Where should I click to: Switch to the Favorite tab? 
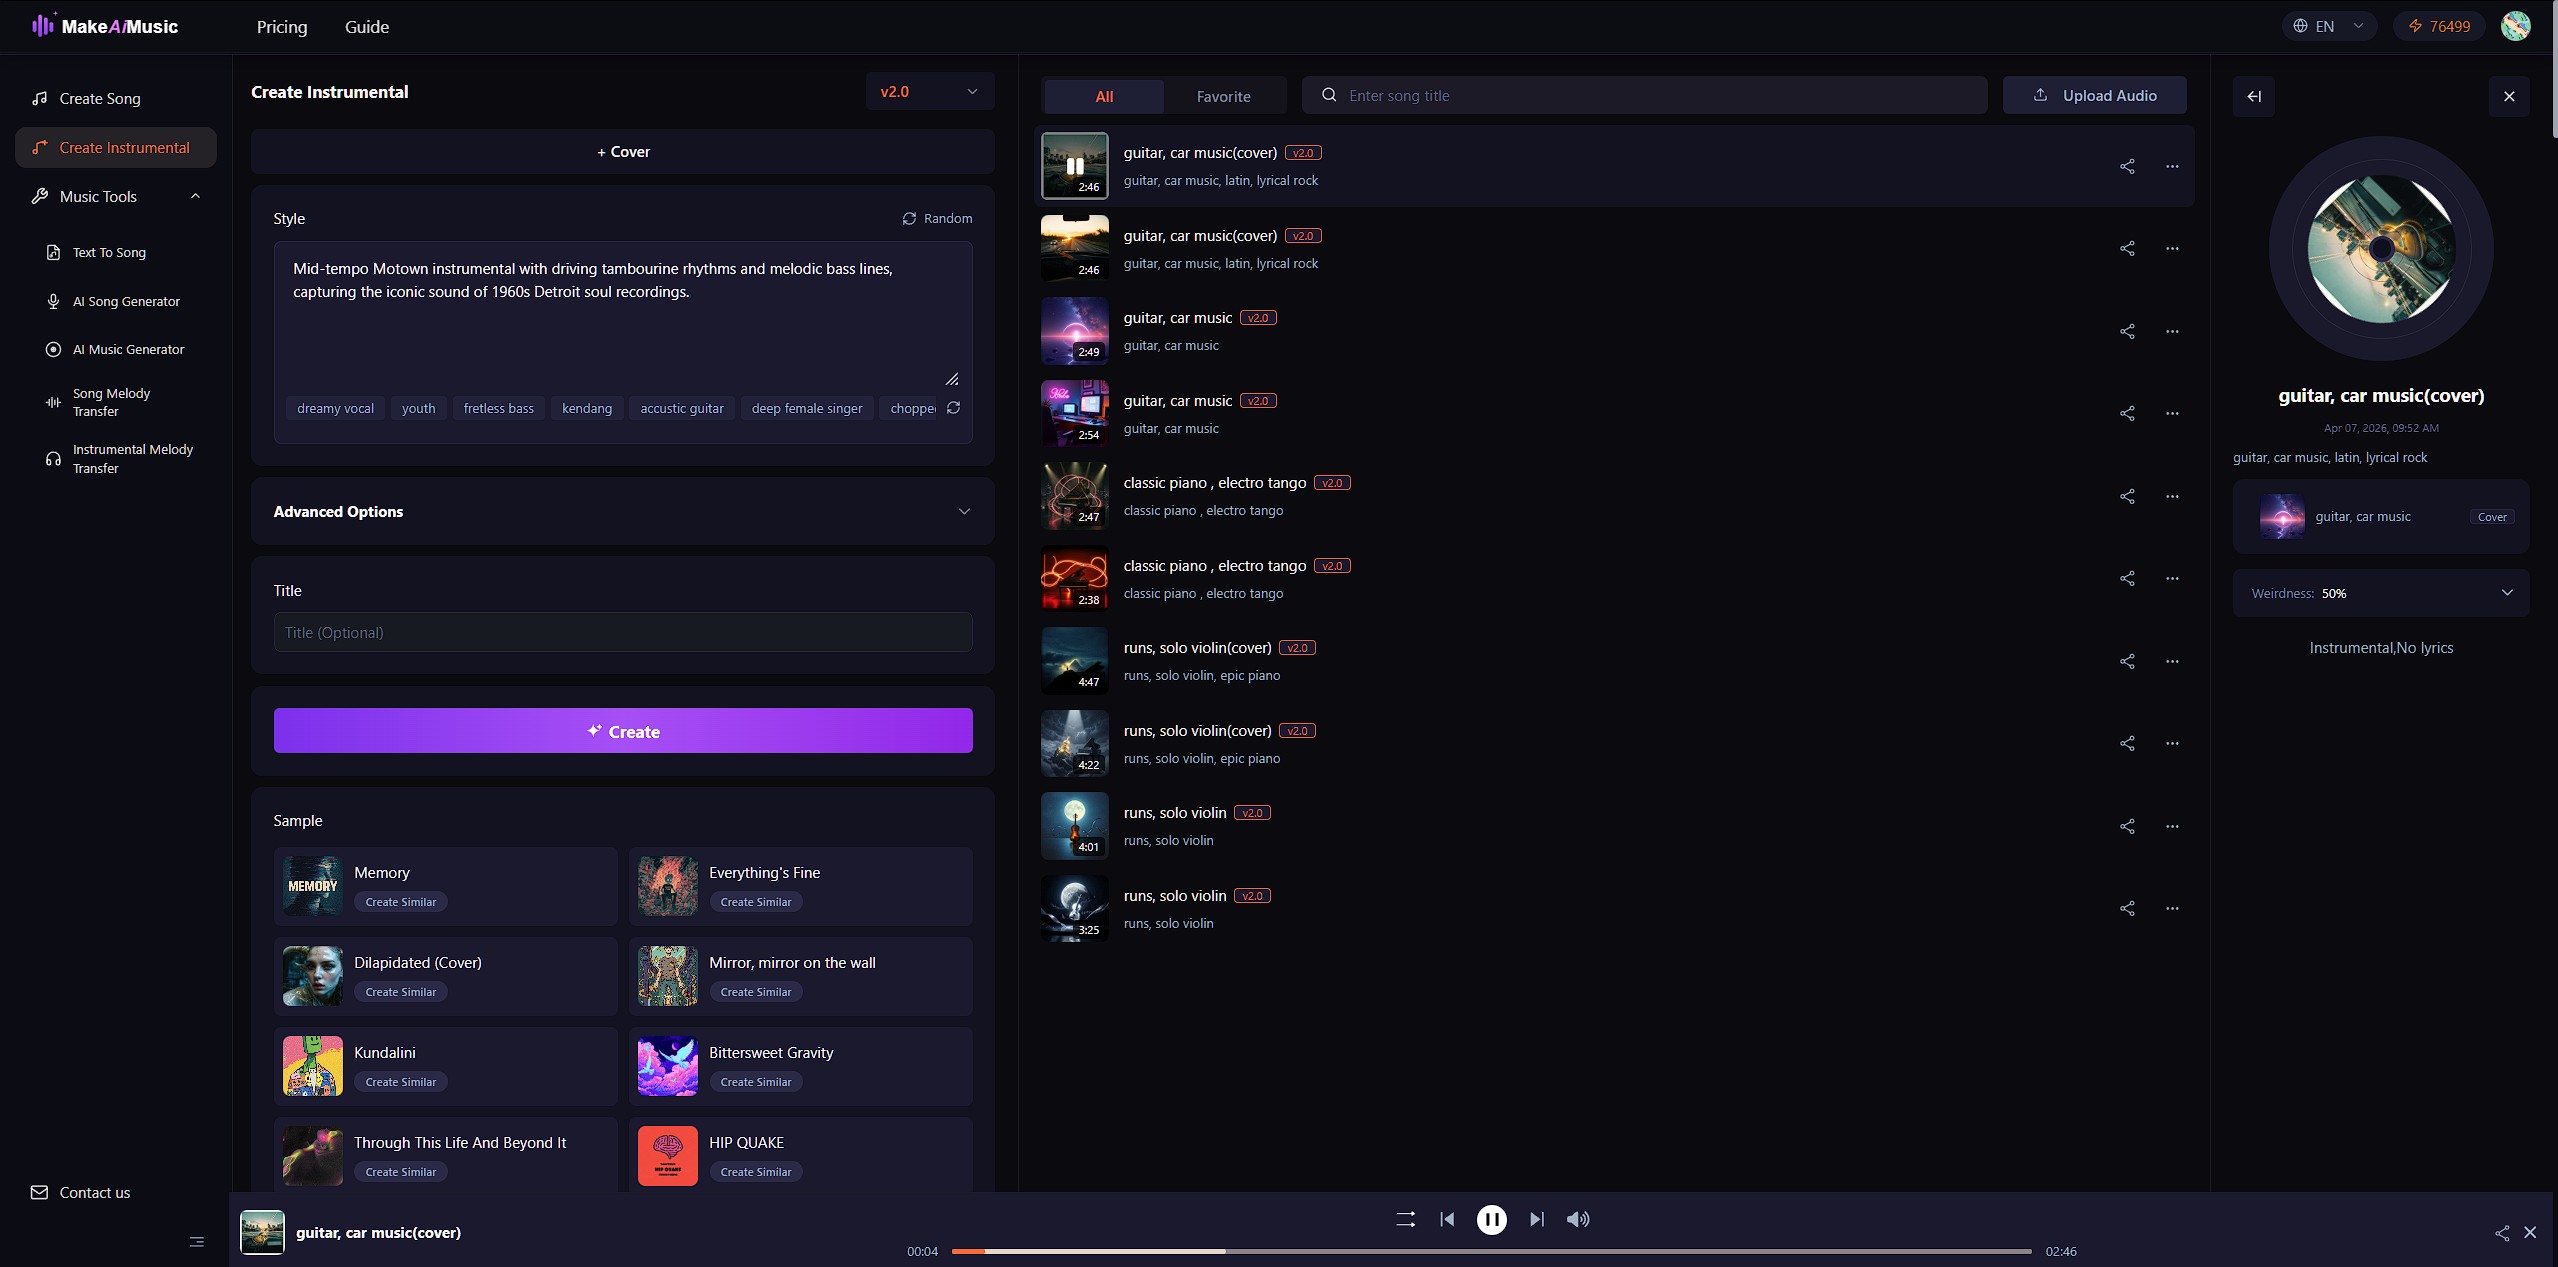click(x=1223, y=96)
